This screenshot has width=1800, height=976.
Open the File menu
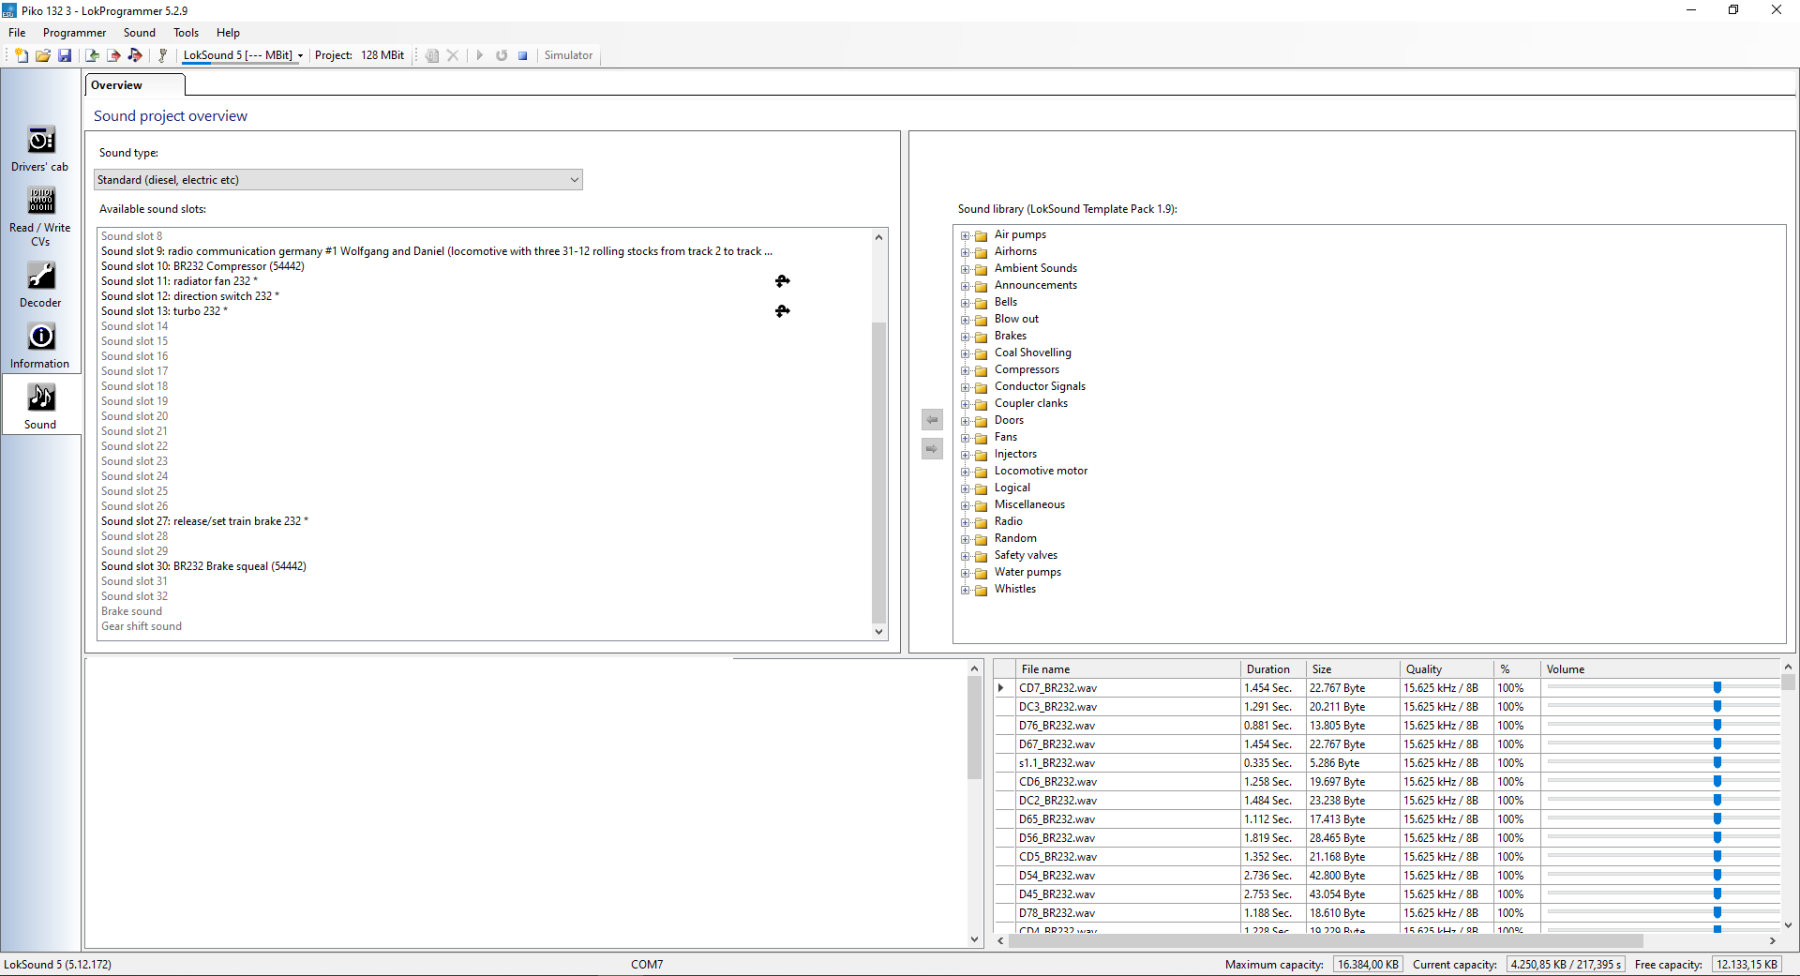(17, 33)
